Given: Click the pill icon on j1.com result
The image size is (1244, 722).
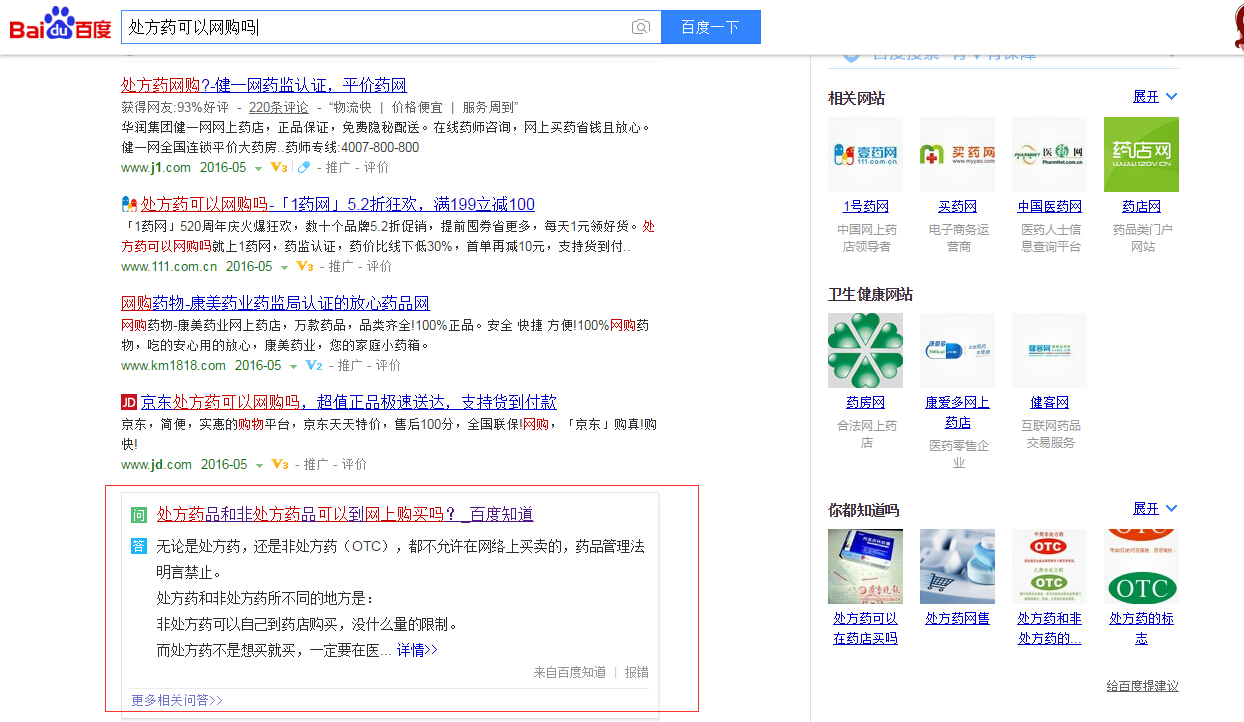Looking at the screenshot, I should click(304, 168).
